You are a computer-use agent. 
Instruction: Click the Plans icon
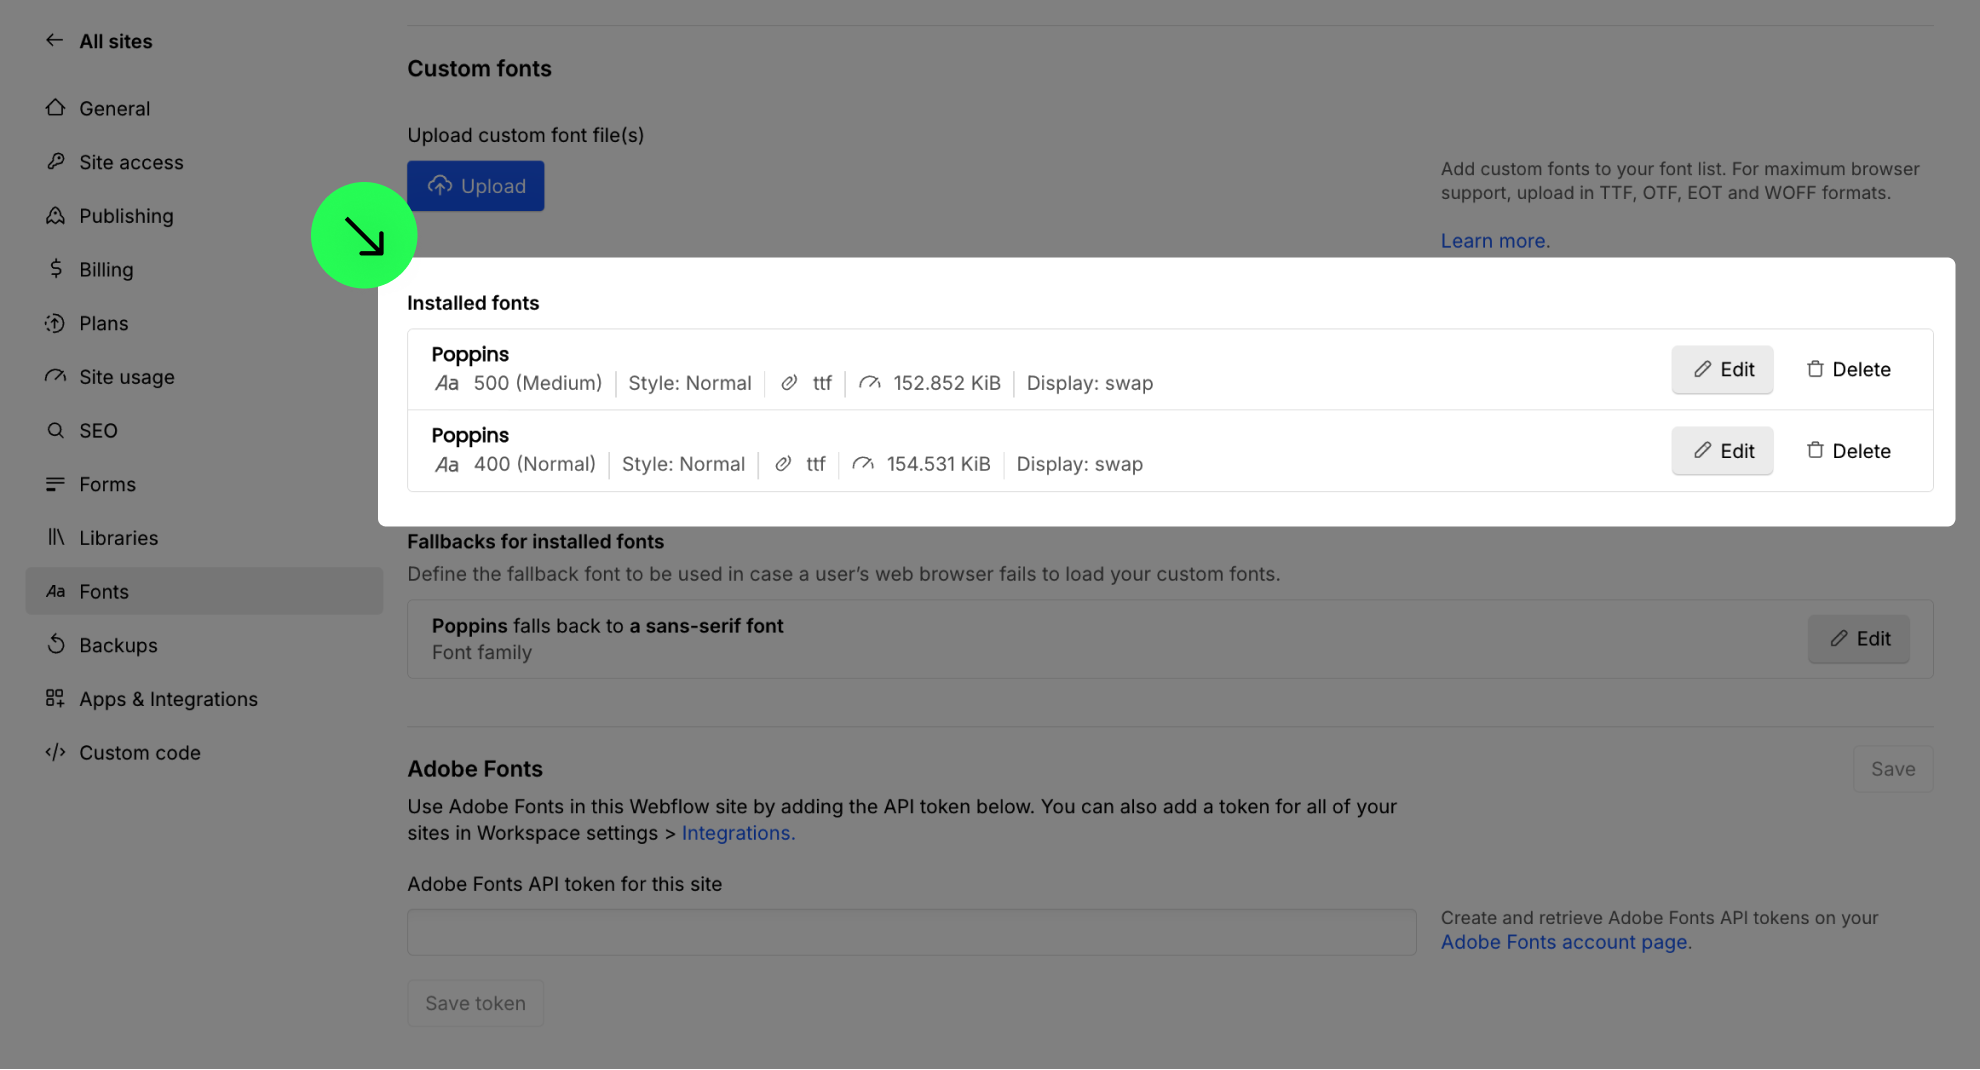pos(55,323)
